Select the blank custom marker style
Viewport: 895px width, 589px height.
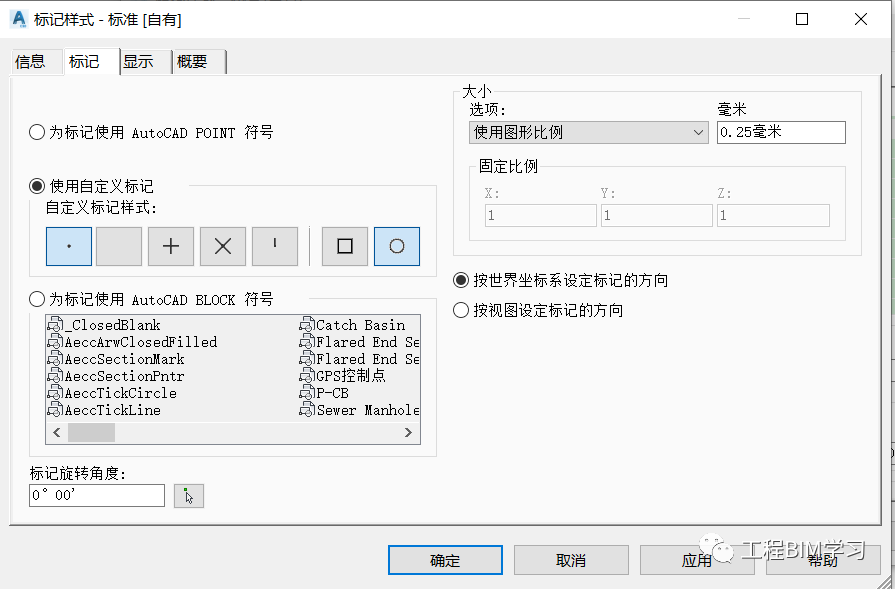coord(119,247)
